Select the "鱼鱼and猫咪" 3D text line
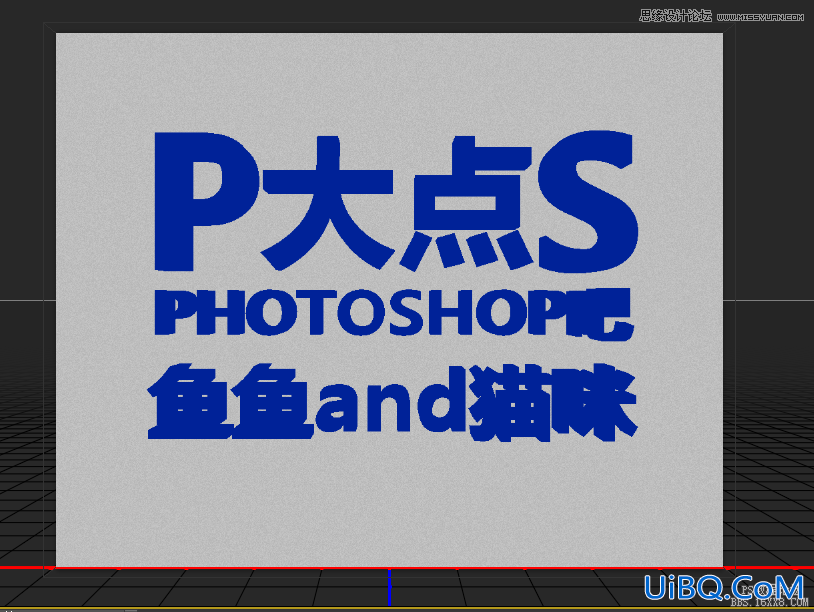 pyautogui.click(x=392, y=402)
